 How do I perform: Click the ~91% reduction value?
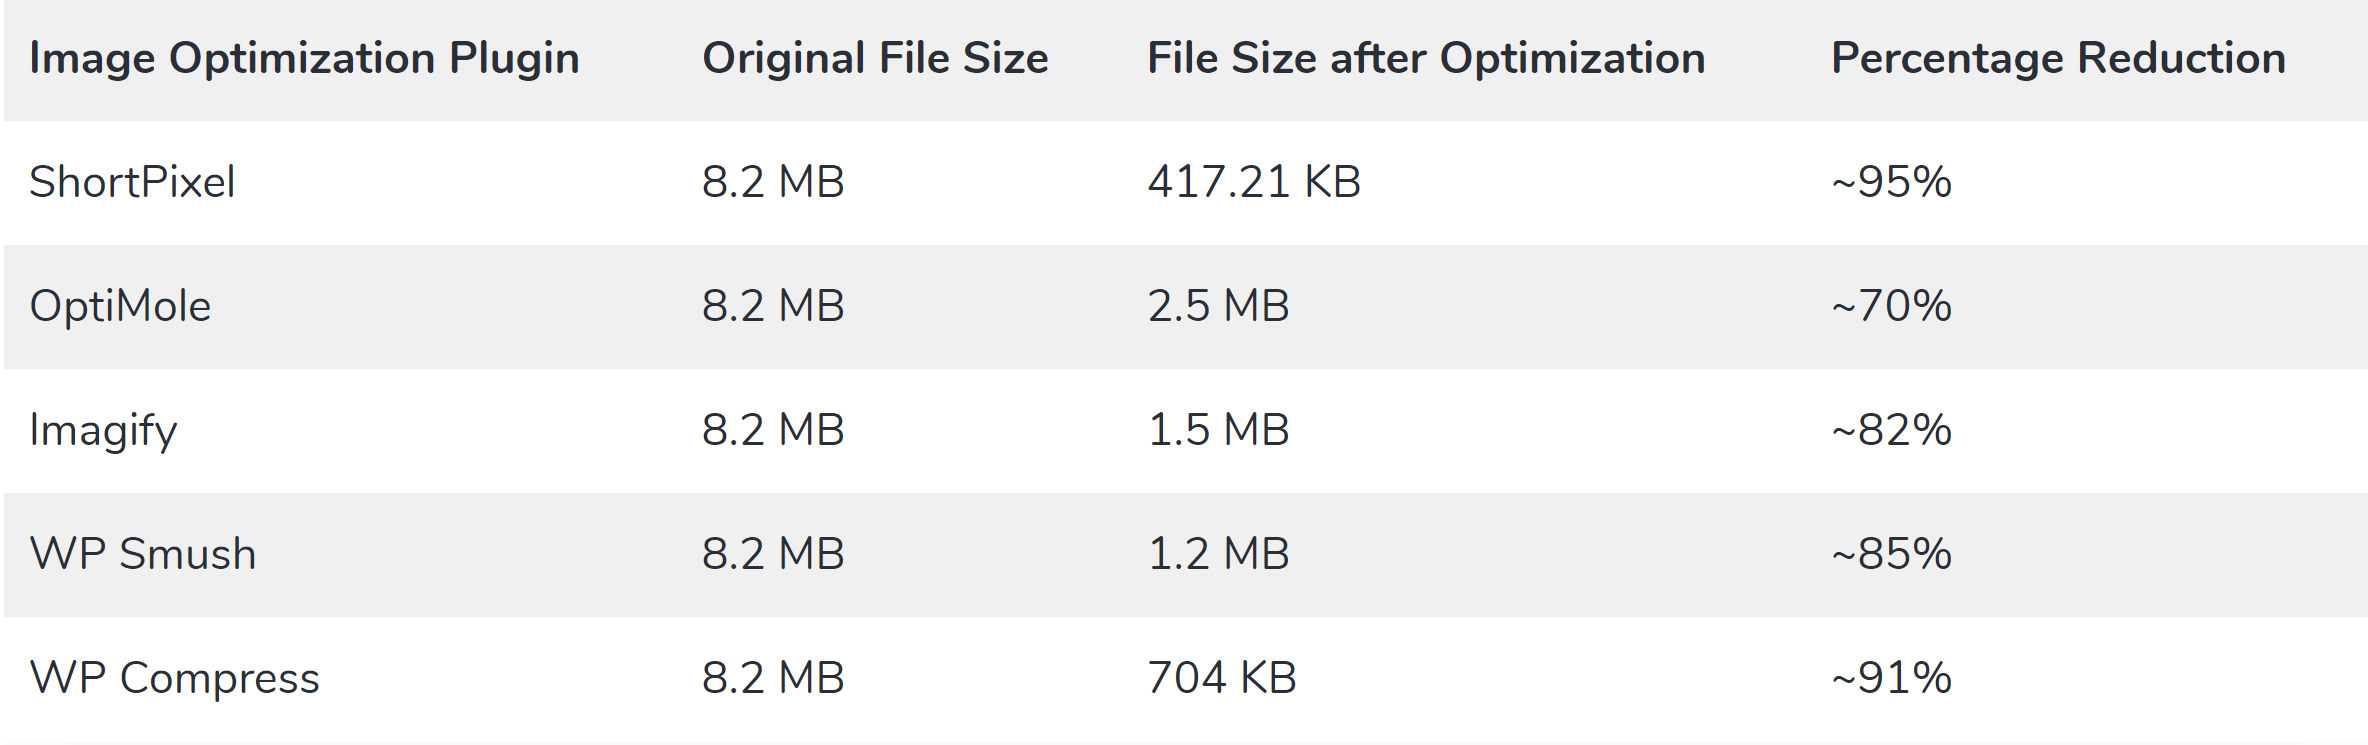pos(1891,678)
